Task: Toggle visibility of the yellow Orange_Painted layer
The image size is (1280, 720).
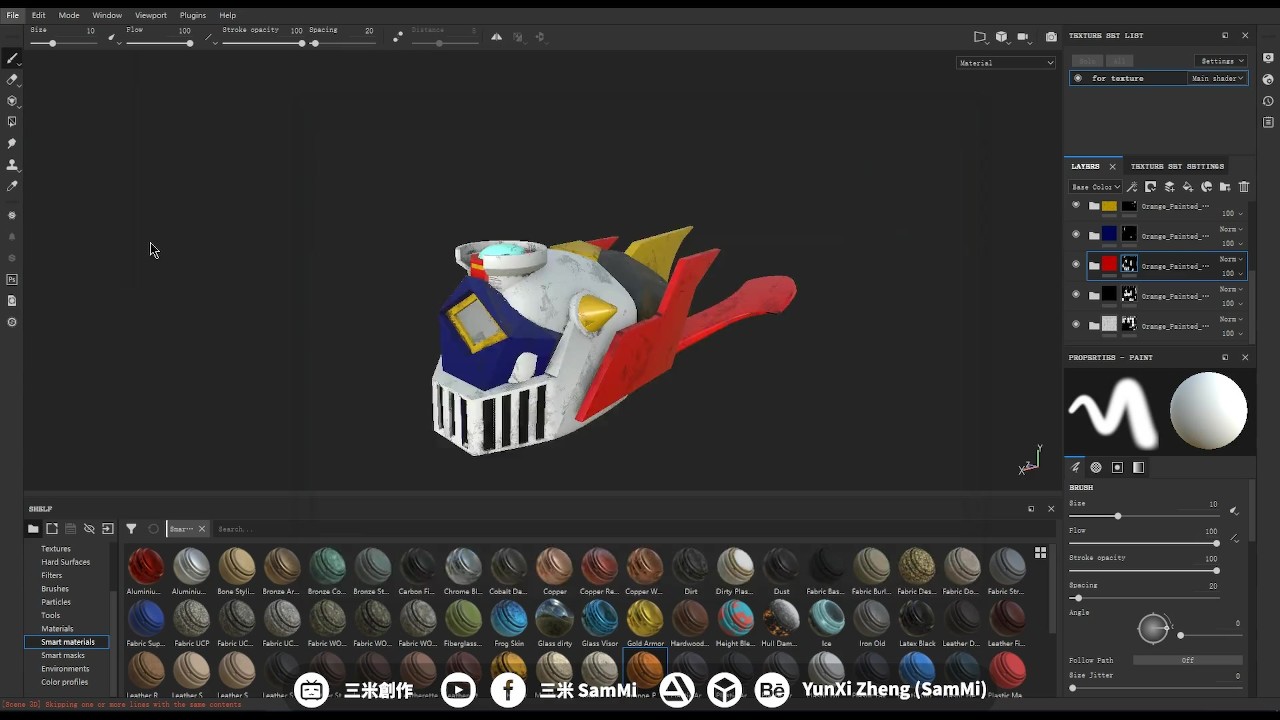Action: coord(1076,205)
